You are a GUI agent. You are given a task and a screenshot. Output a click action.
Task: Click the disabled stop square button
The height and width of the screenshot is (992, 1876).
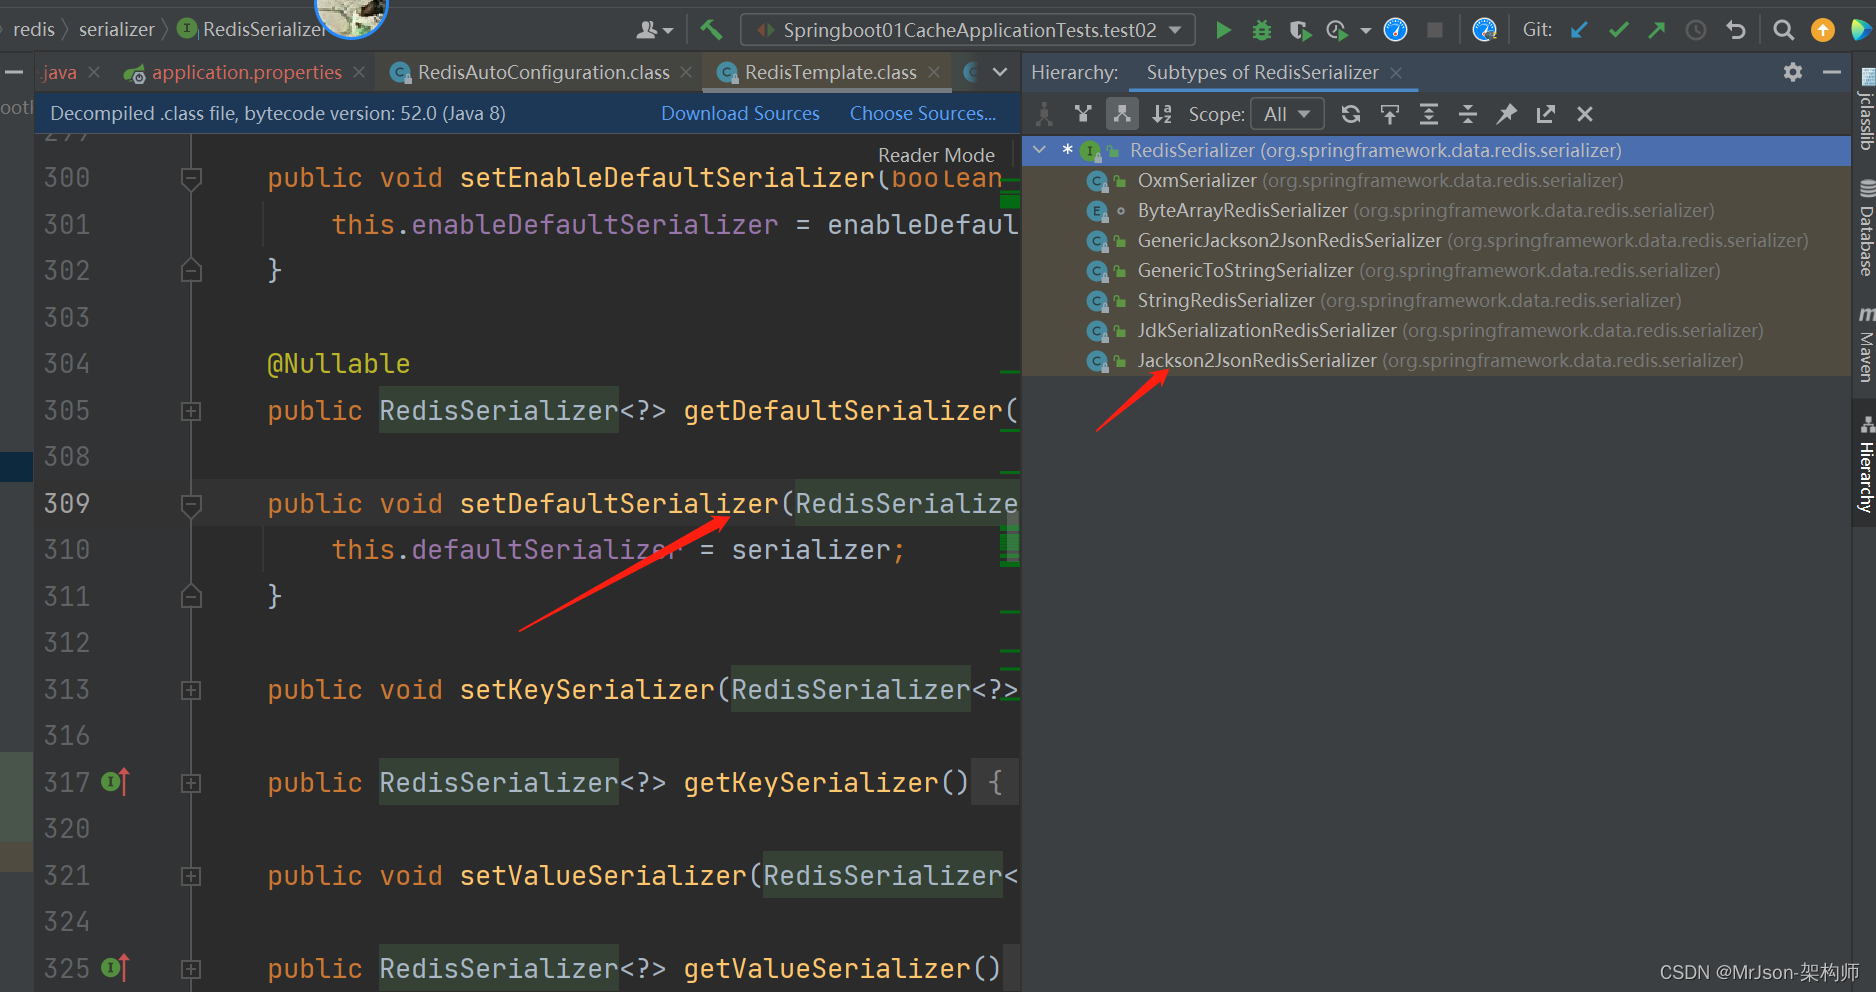pos(1435,30)
